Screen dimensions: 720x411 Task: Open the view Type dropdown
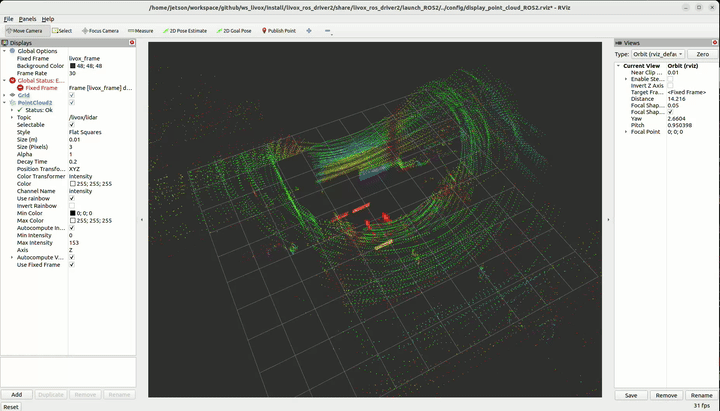point(658,54)
